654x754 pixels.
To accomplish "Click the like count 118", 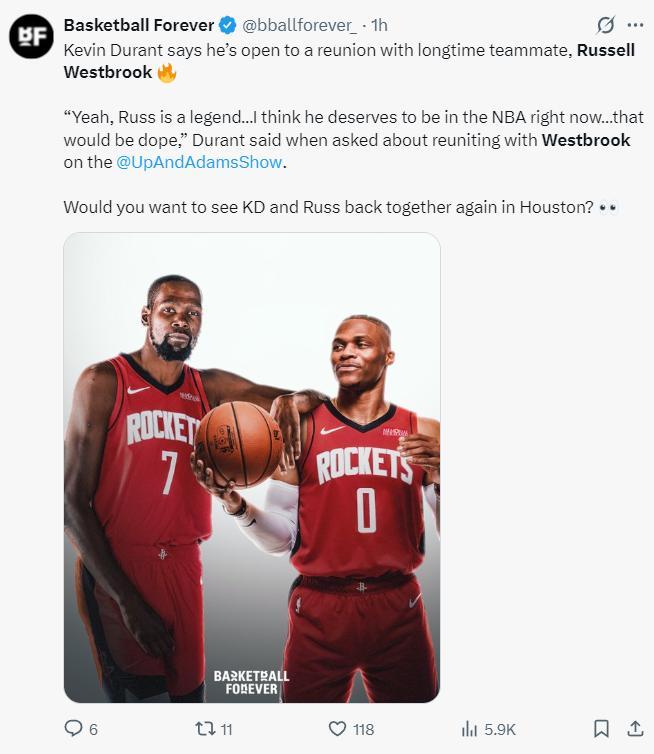I will tap(363, 730).
